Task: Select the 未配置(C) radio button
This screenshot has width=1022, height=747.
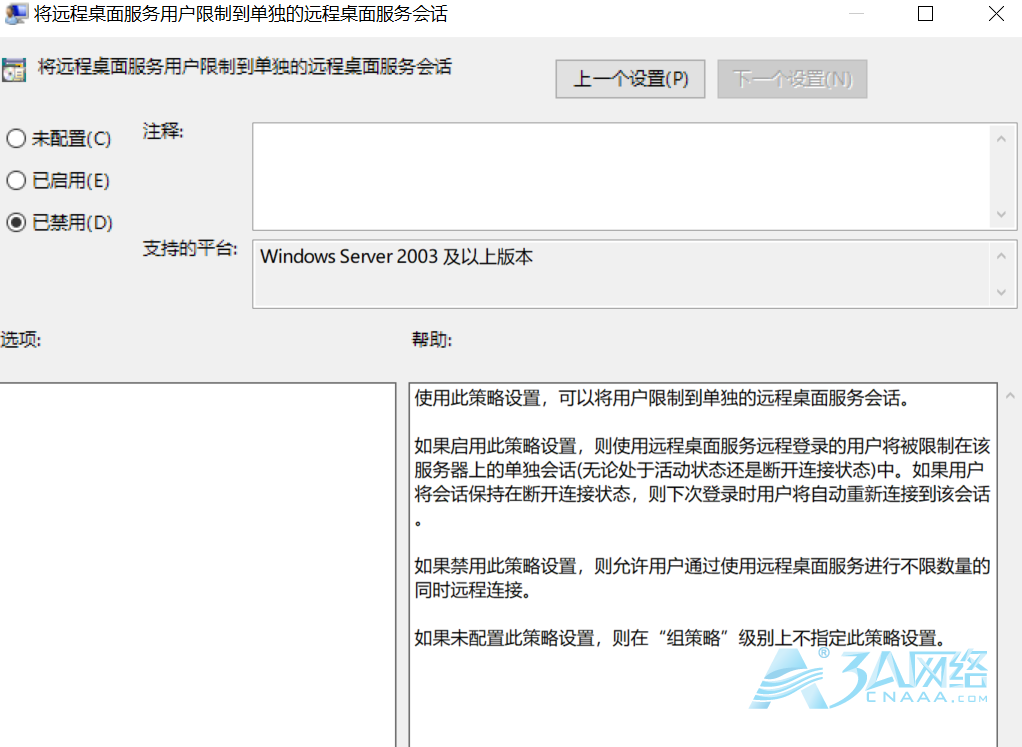Action: [x=16, y=139]
